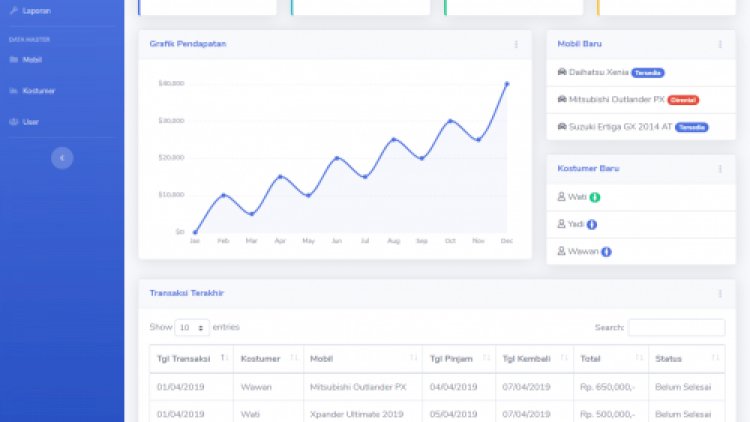Screen dimensions: 750x422
Task: Click the icon next to User
Action: (14, 122)
